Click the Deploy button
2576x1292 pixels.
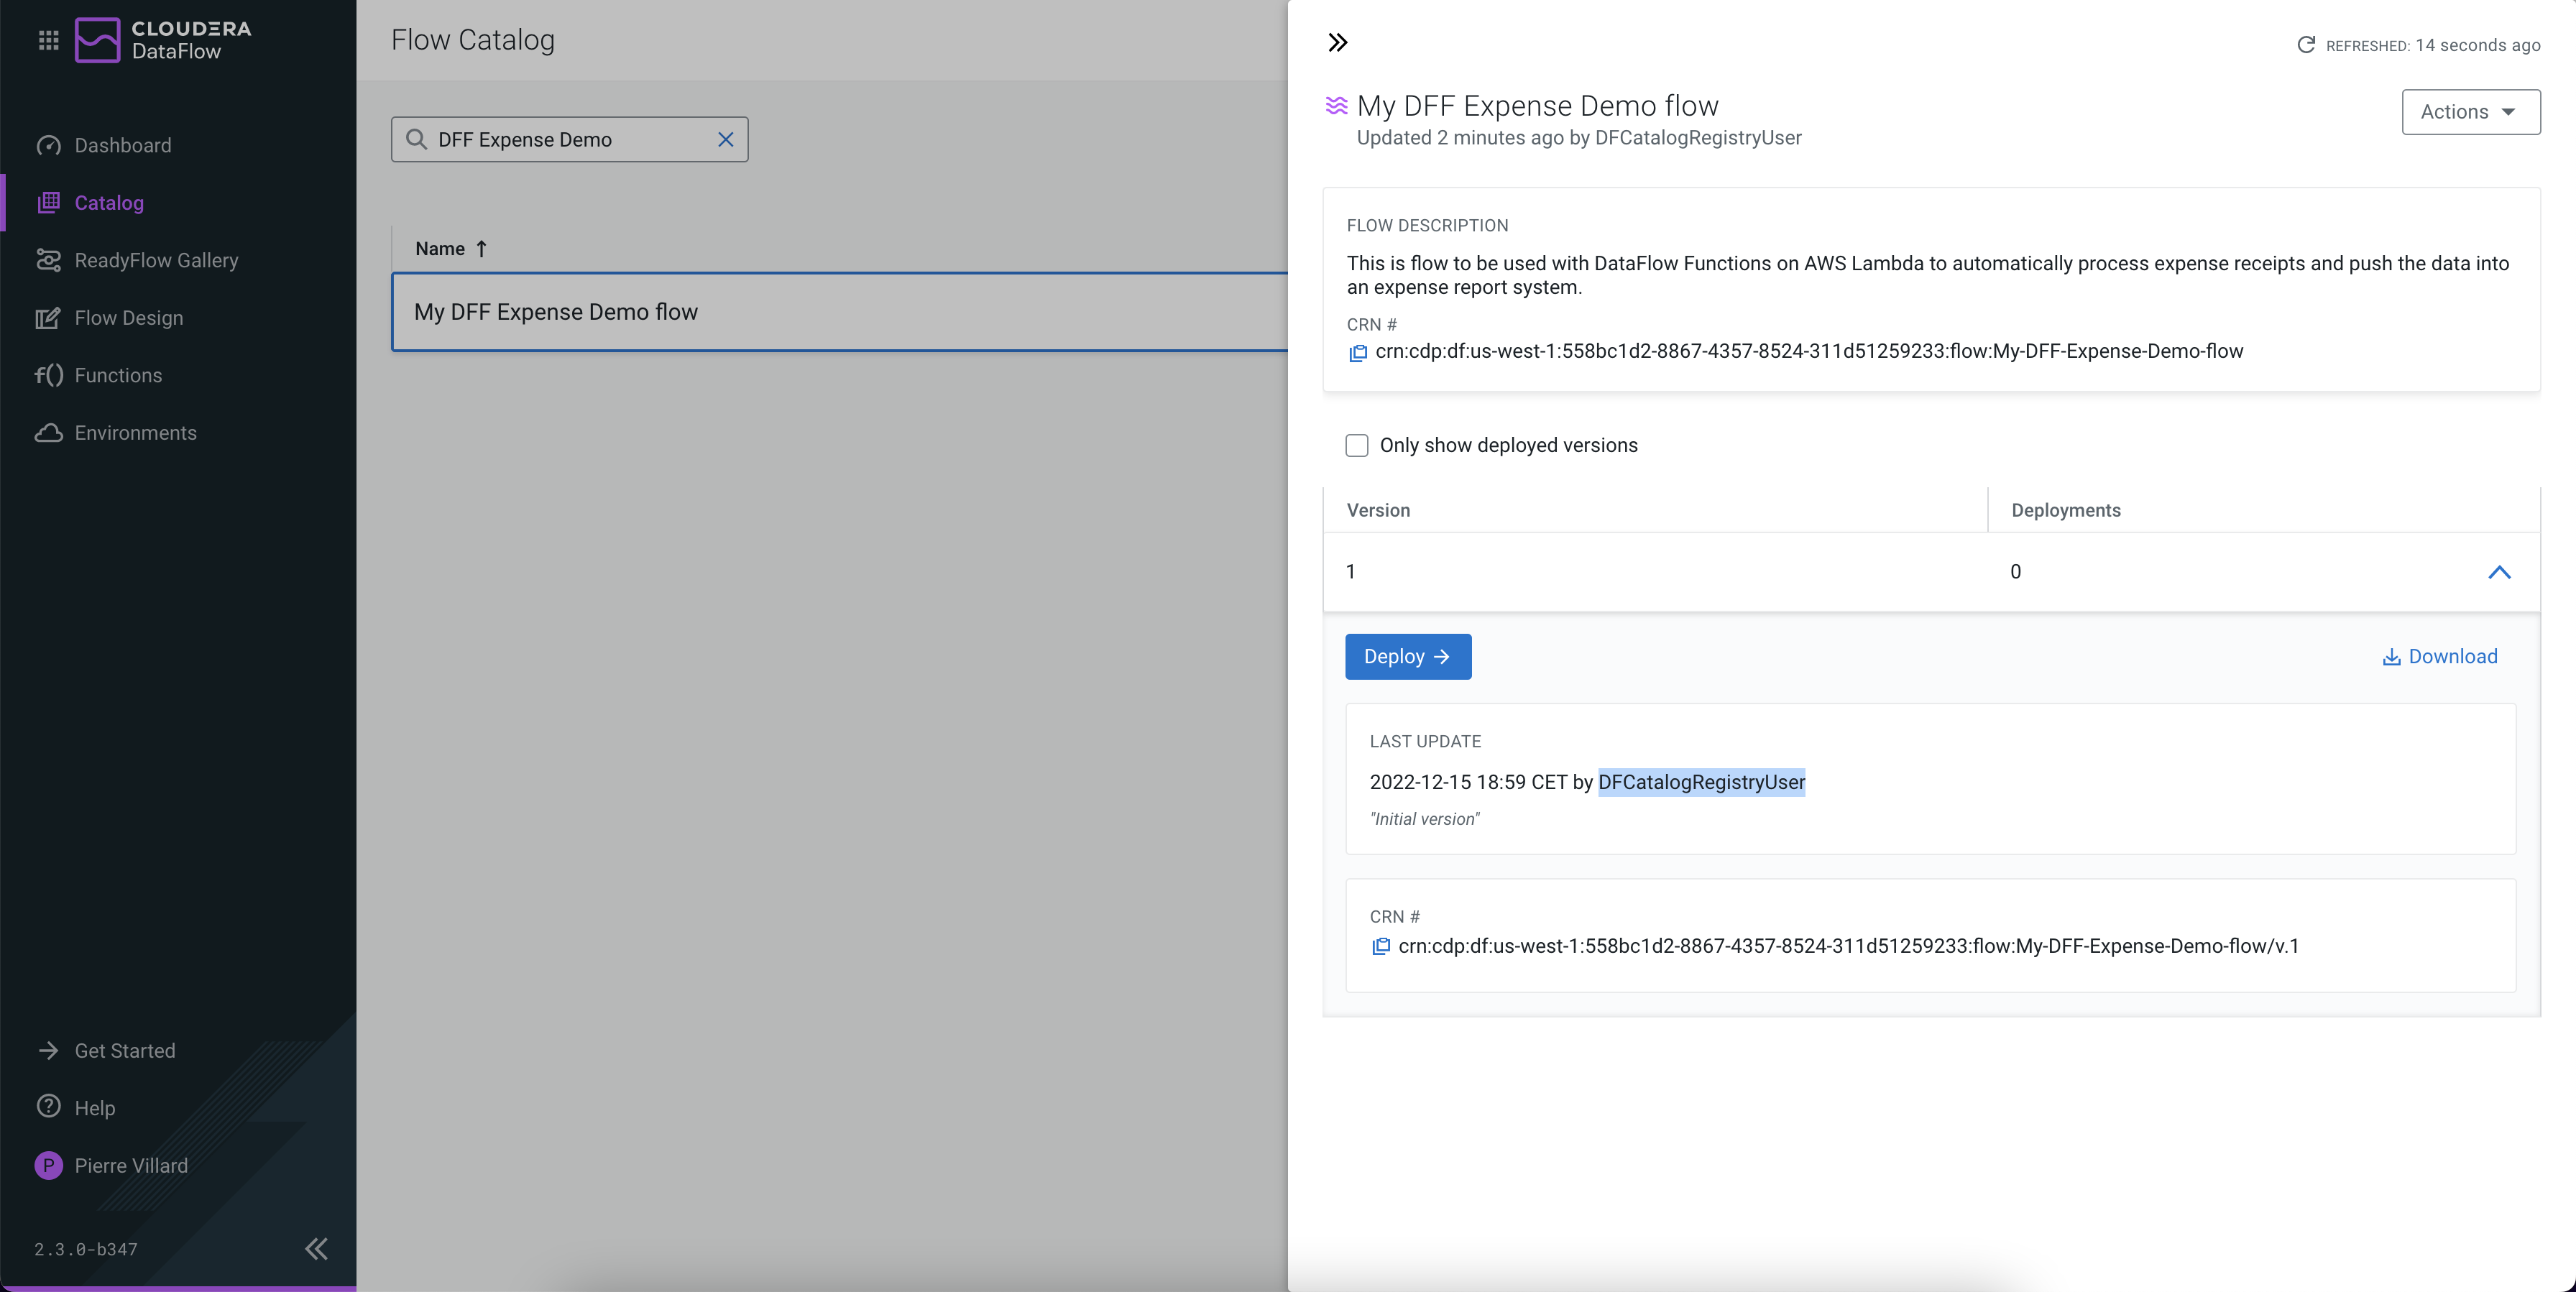(x=1407, y=657)
